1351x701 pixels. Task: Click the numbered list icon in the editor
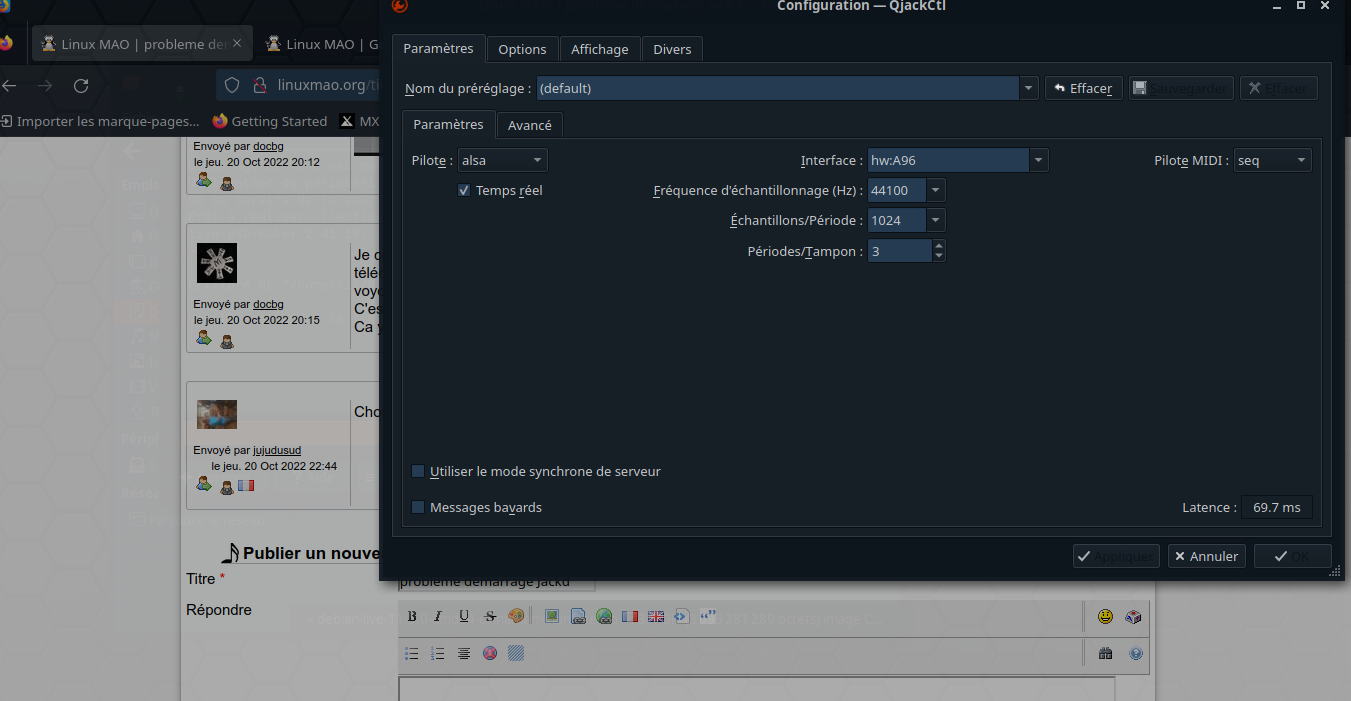(437, 653)
